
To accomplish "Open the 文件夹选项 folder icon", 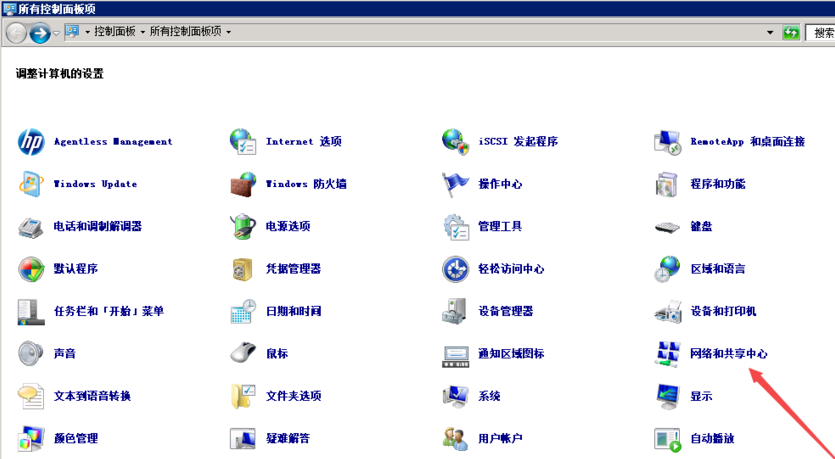I will coord(243,396).
